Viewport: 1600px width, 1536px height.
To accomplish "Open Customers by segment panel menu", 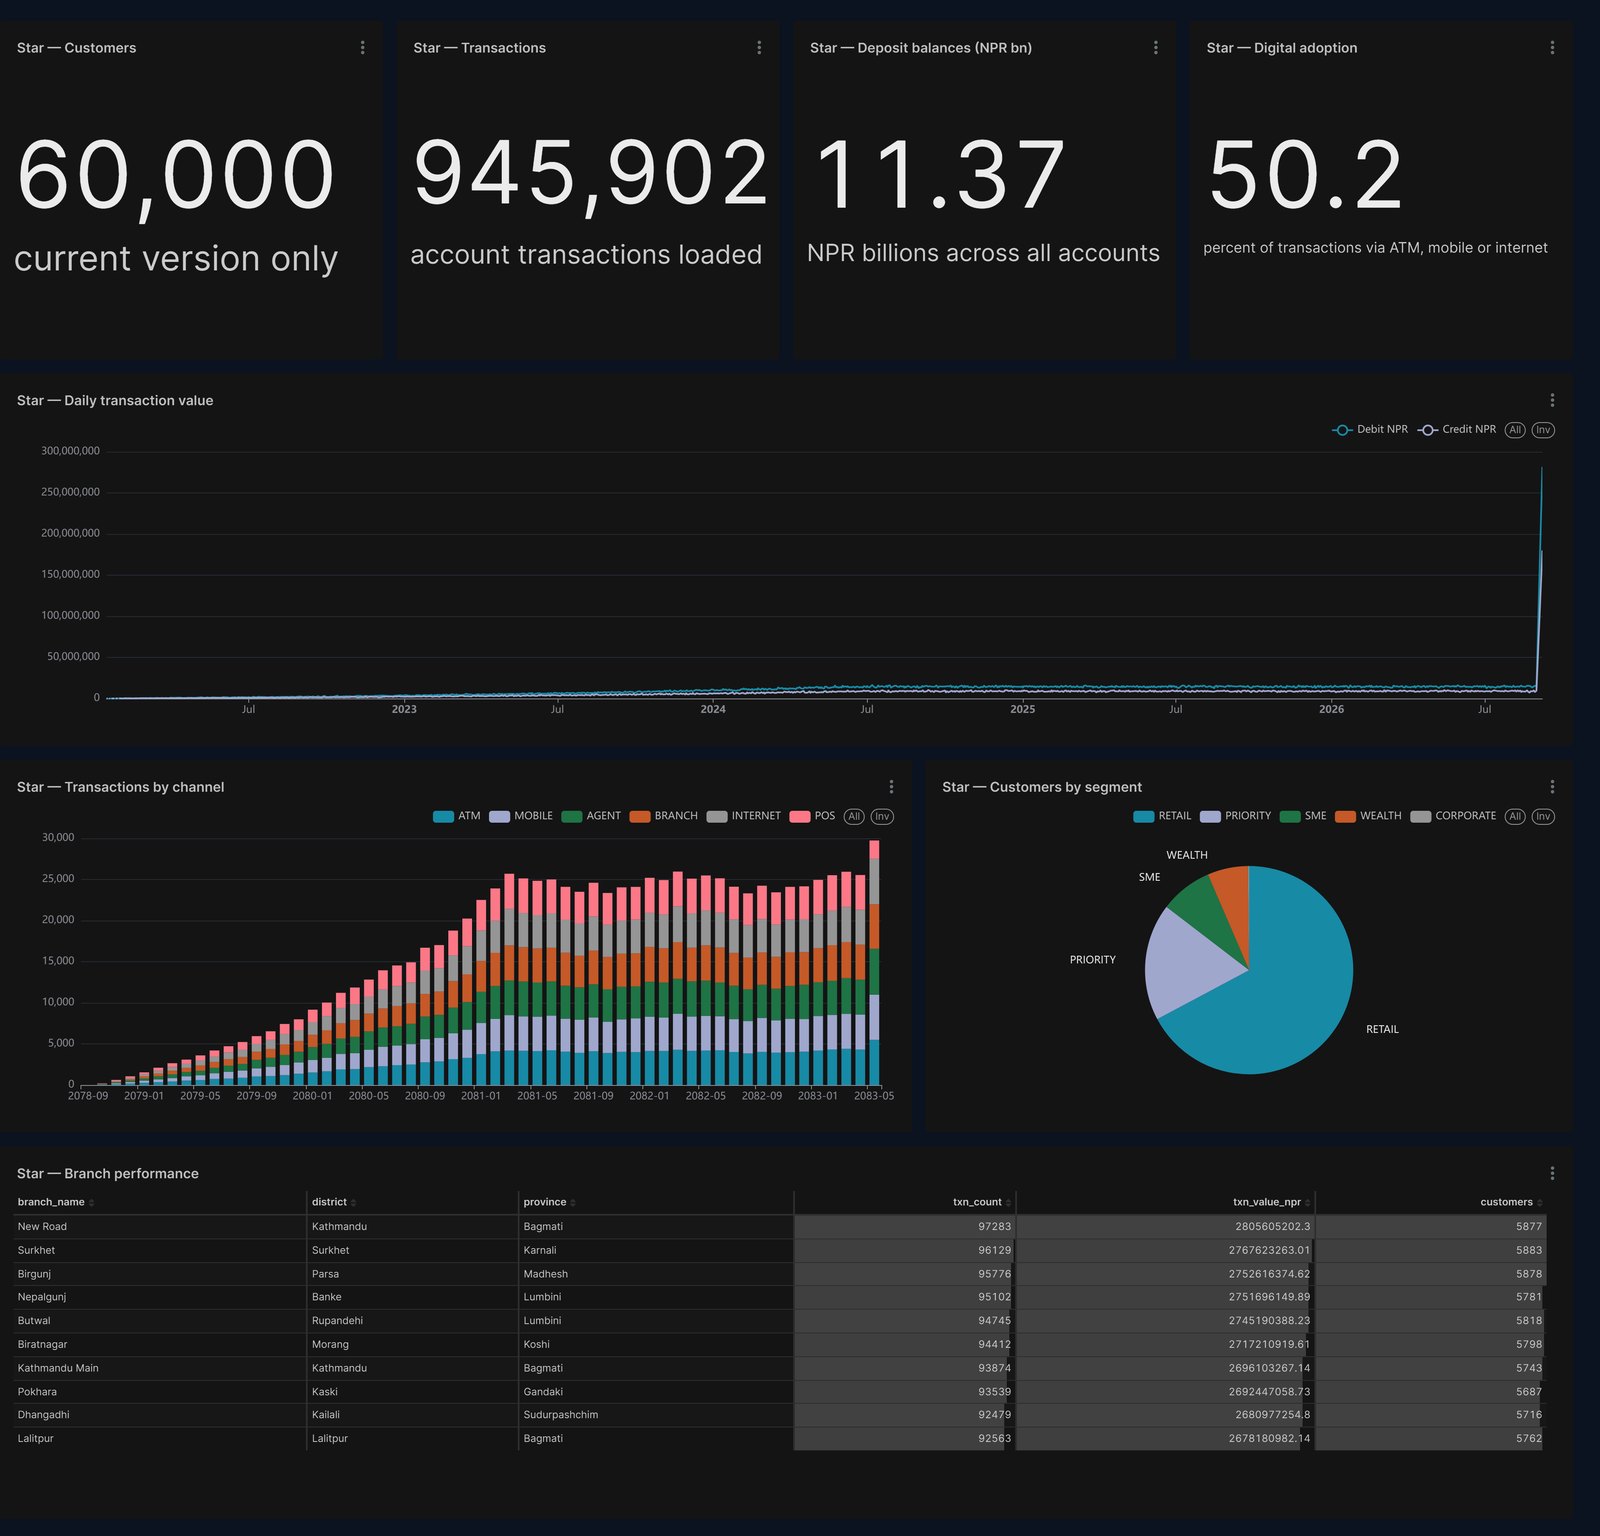I will point(1552,787).
